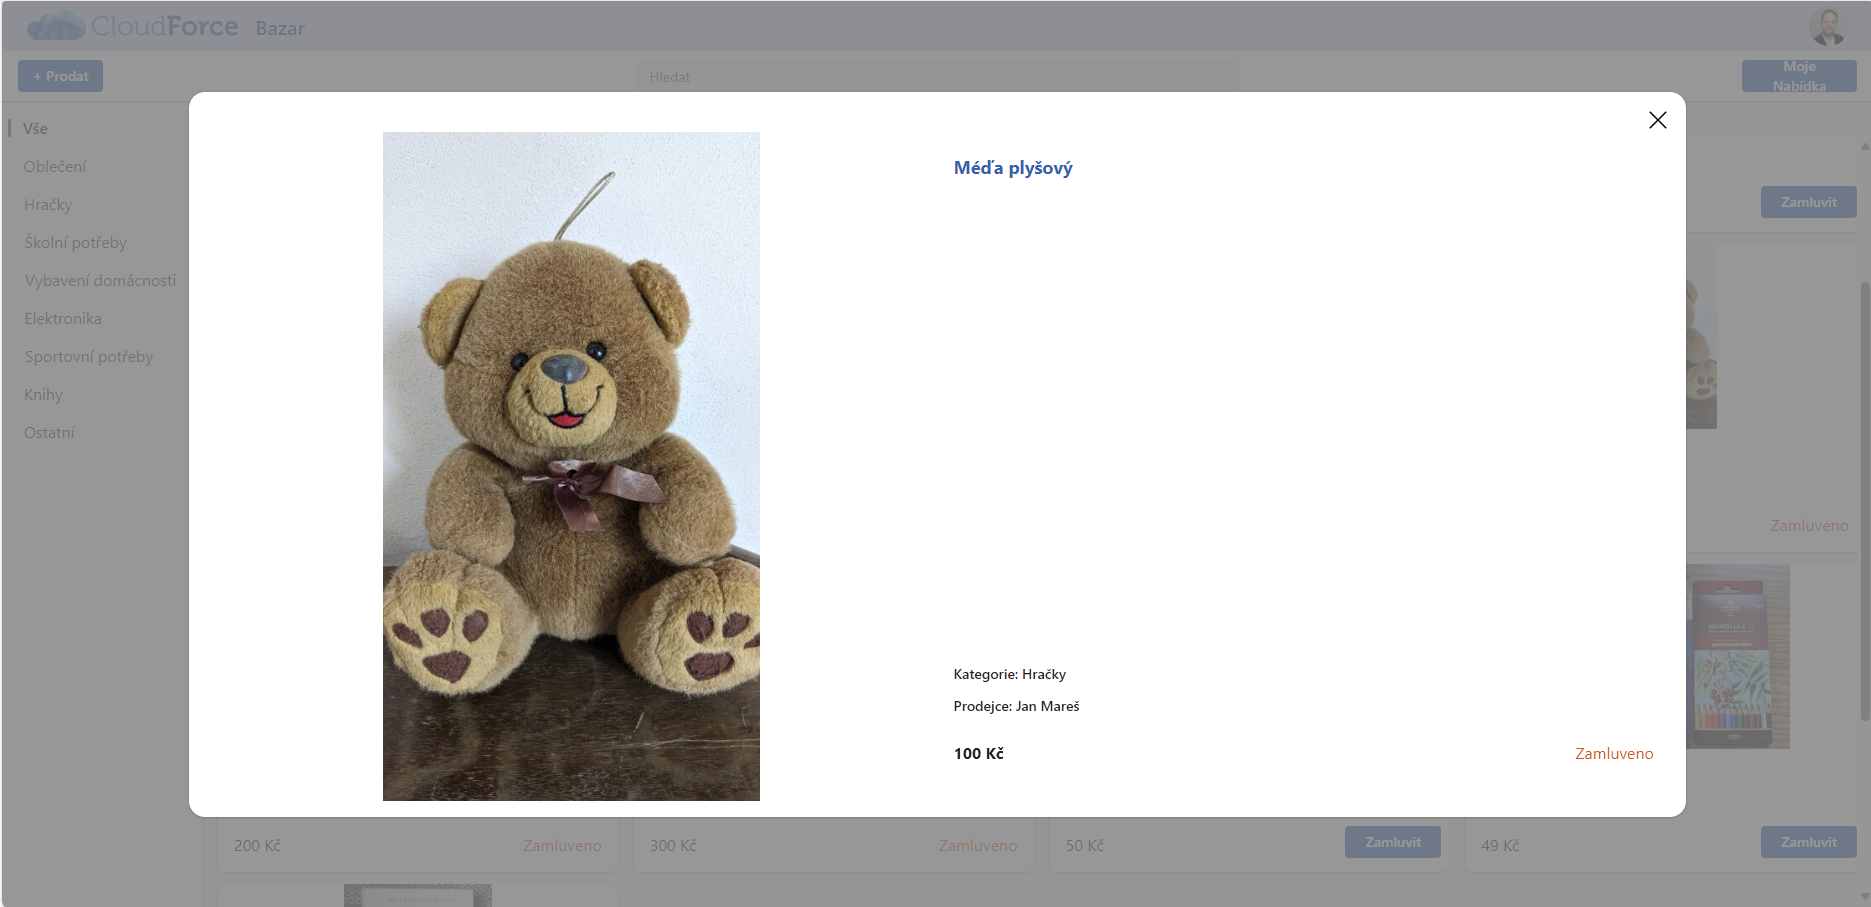Click the CloudForce cloud logo

(x=56, y=26)
